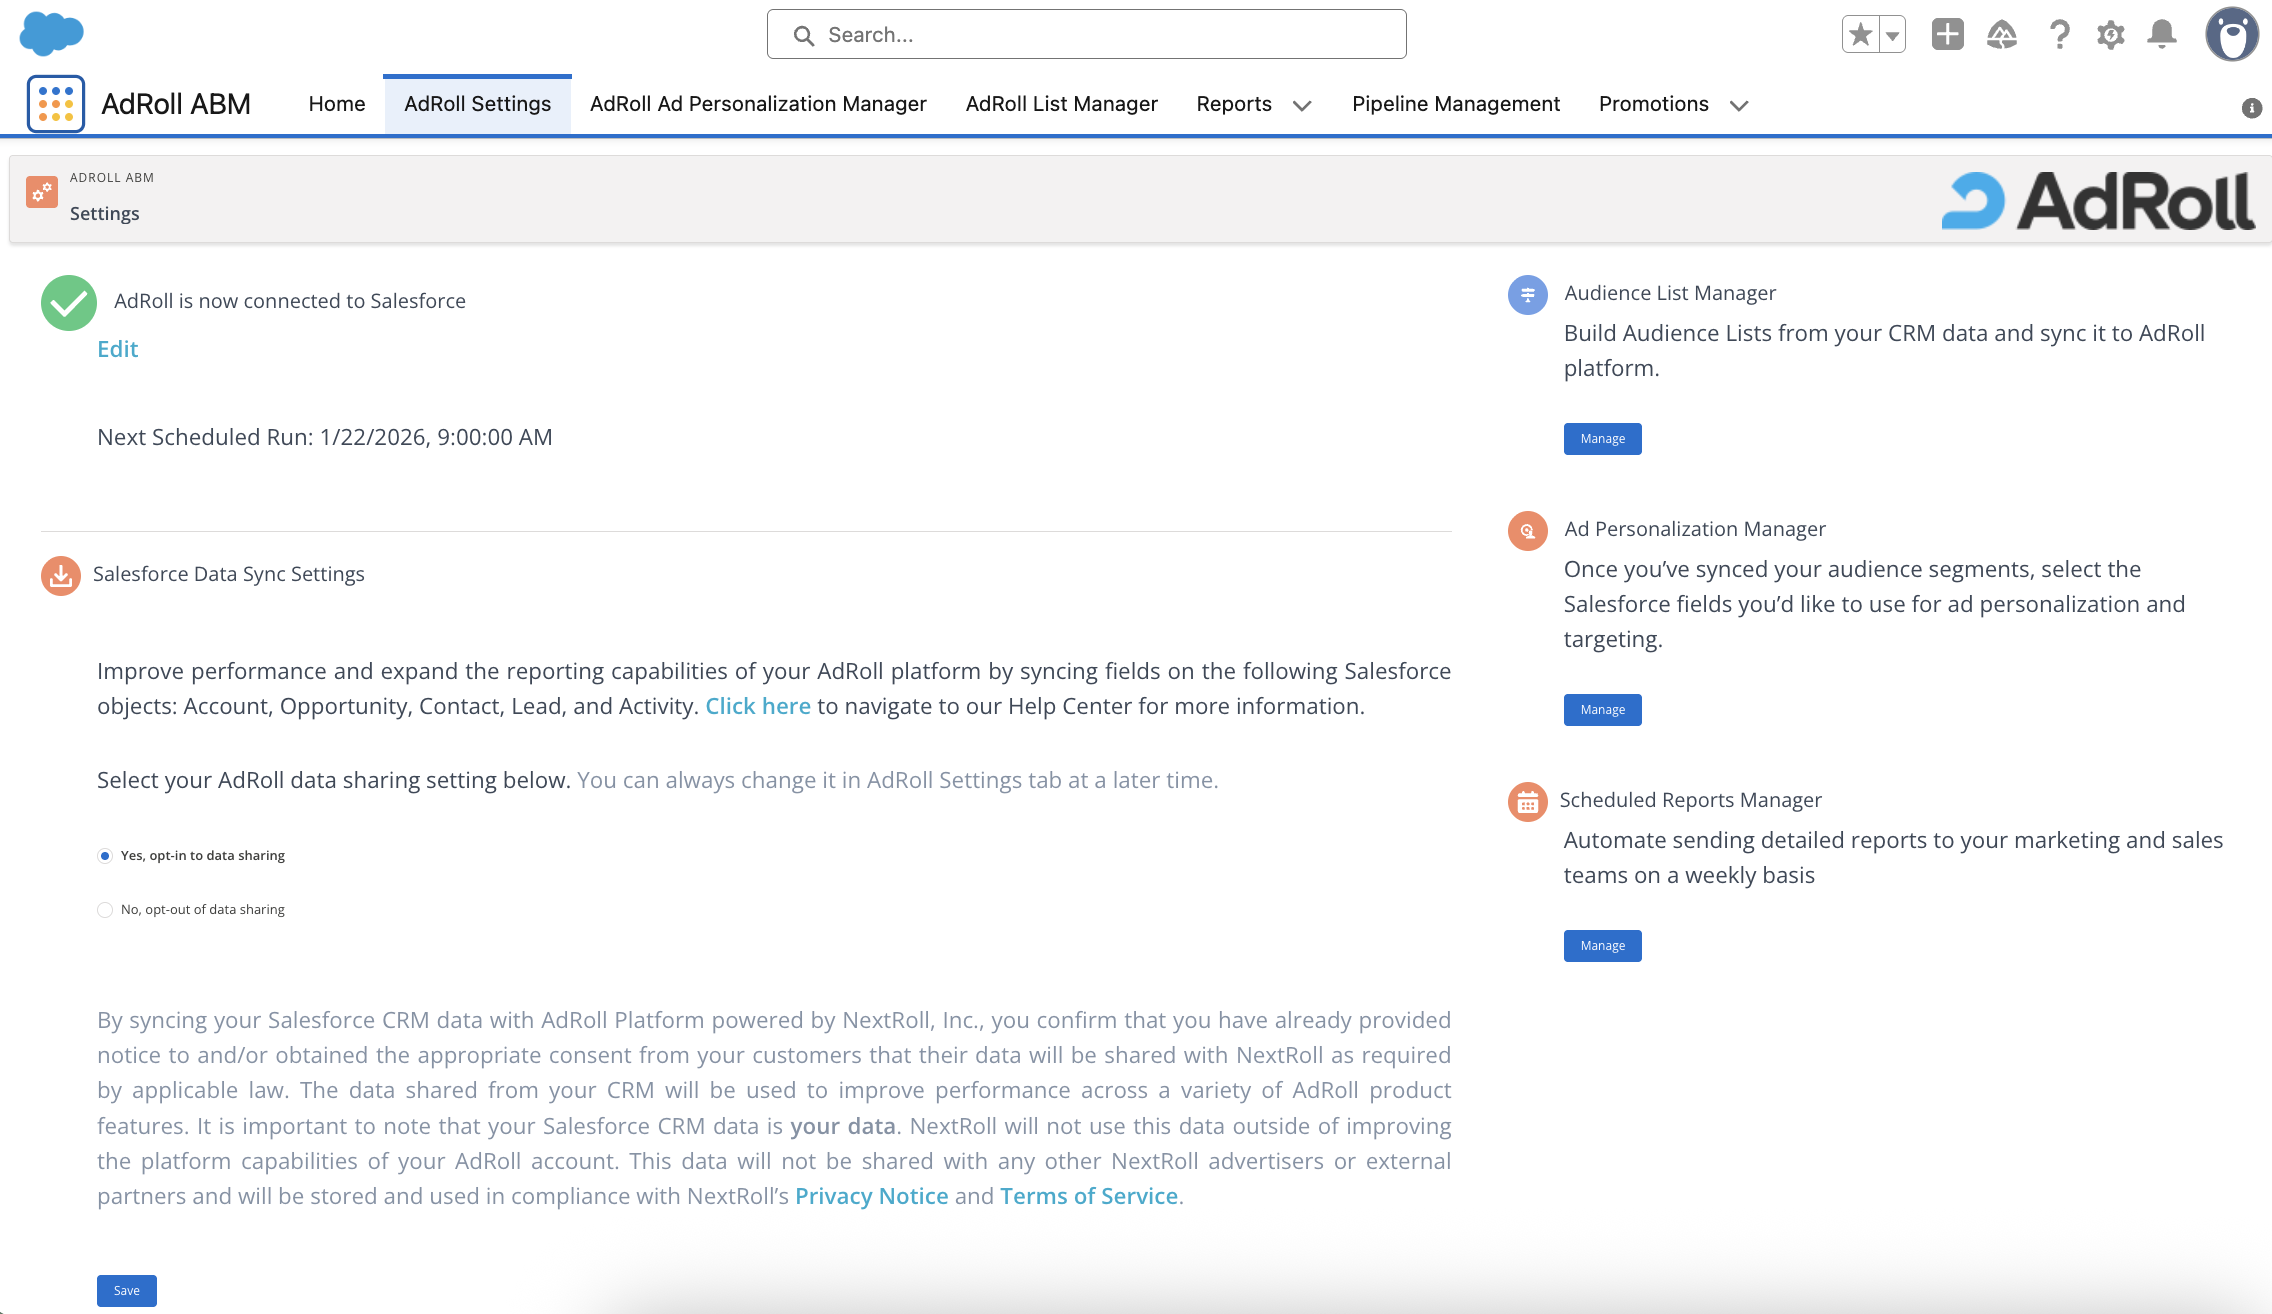Open the Help question mark icon

pyautogui.click(x=2058, y=35)
